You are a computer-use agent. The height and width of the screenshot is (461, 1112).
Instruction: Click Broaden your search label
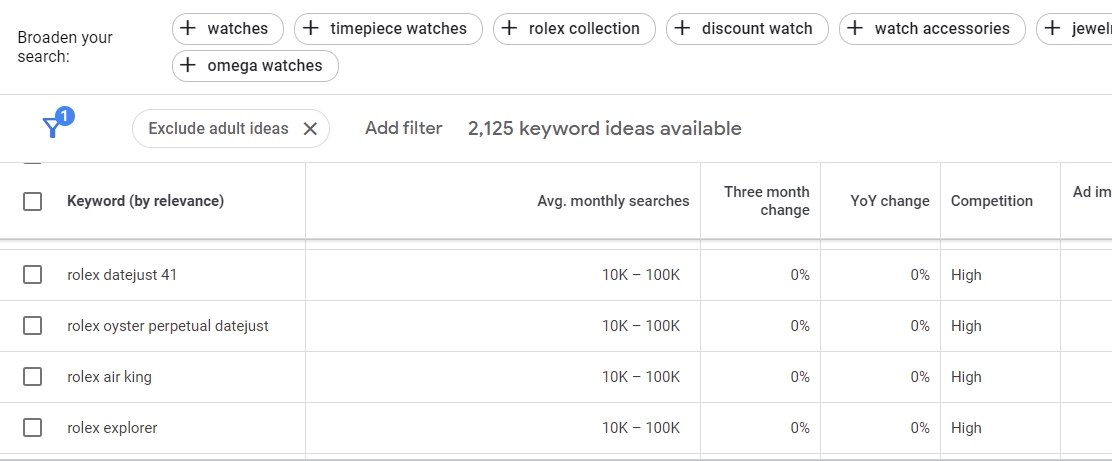(x=65, y=47)
